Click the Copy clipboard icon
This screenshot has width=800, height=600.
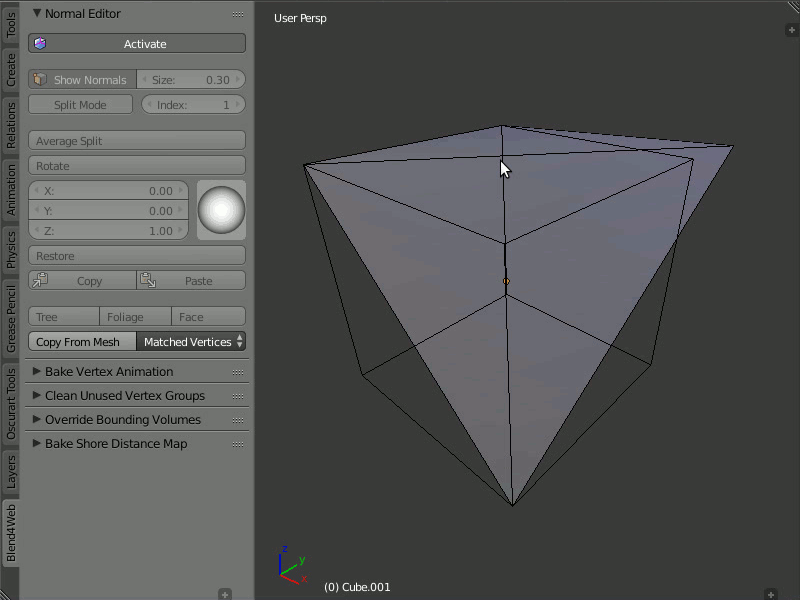(40, 281)
